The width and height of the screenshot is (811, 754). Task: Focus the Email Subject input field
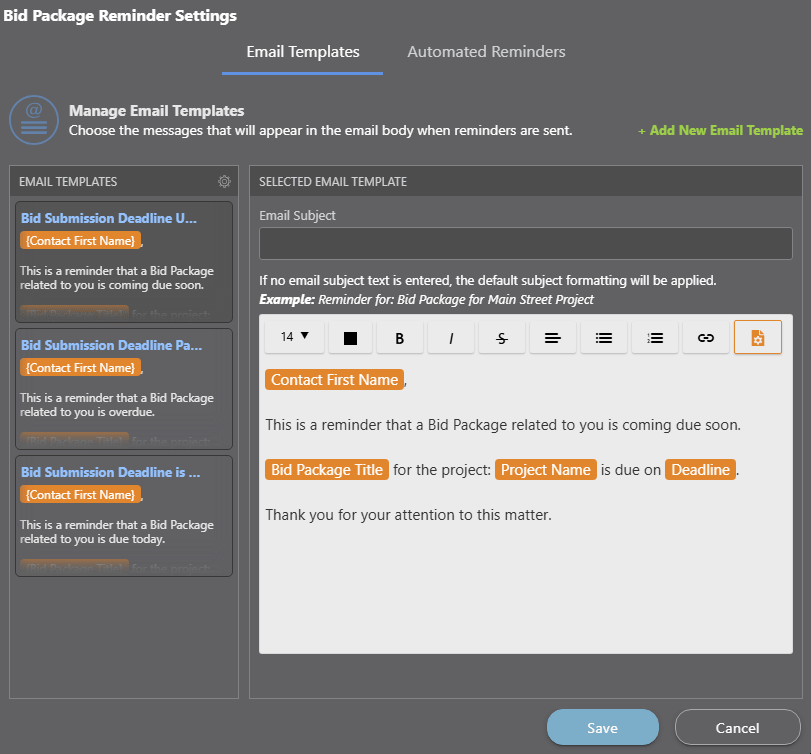pyautogui.click(x=525, y=244)
